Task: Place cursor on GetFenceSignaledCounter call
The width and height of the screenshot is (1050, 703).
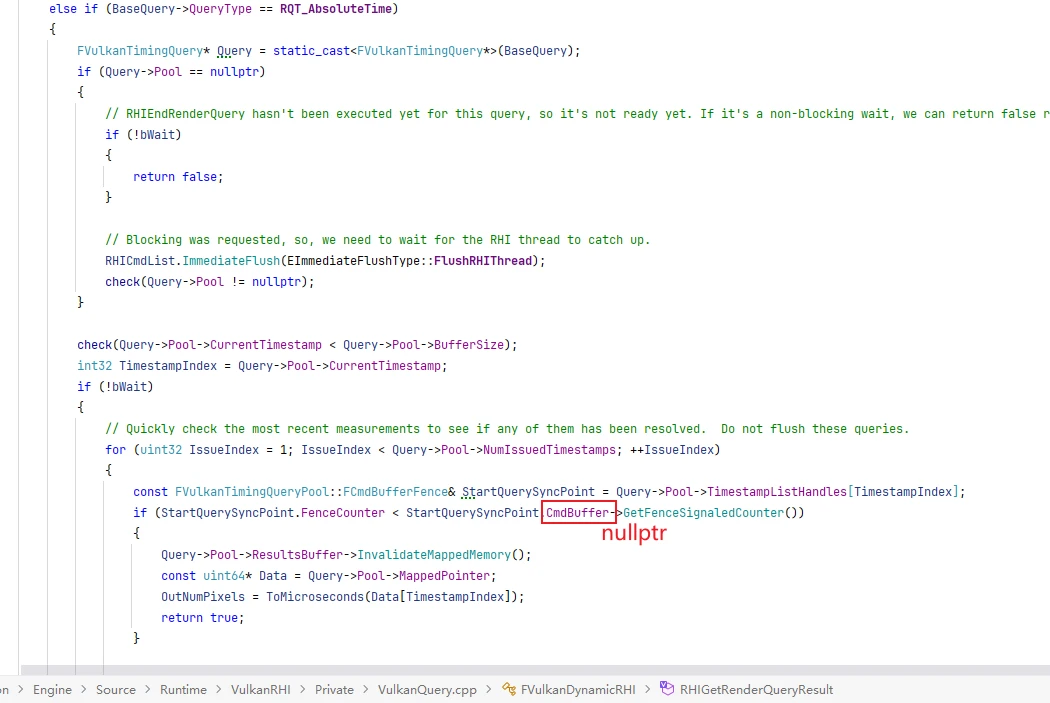Action: coord(703,513)
